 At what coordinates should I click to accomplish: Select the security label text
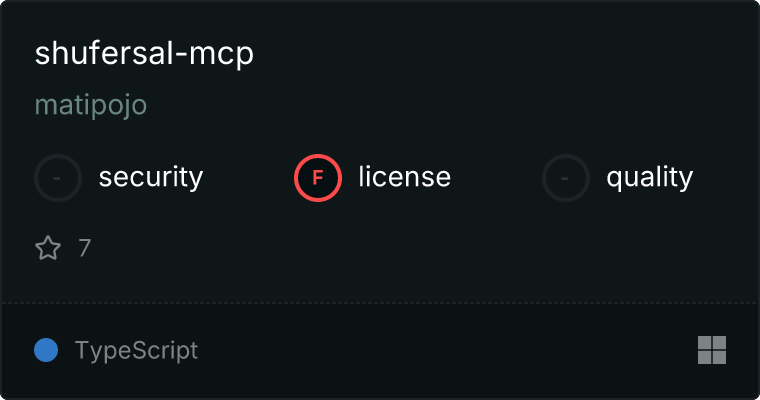(151, 177)
